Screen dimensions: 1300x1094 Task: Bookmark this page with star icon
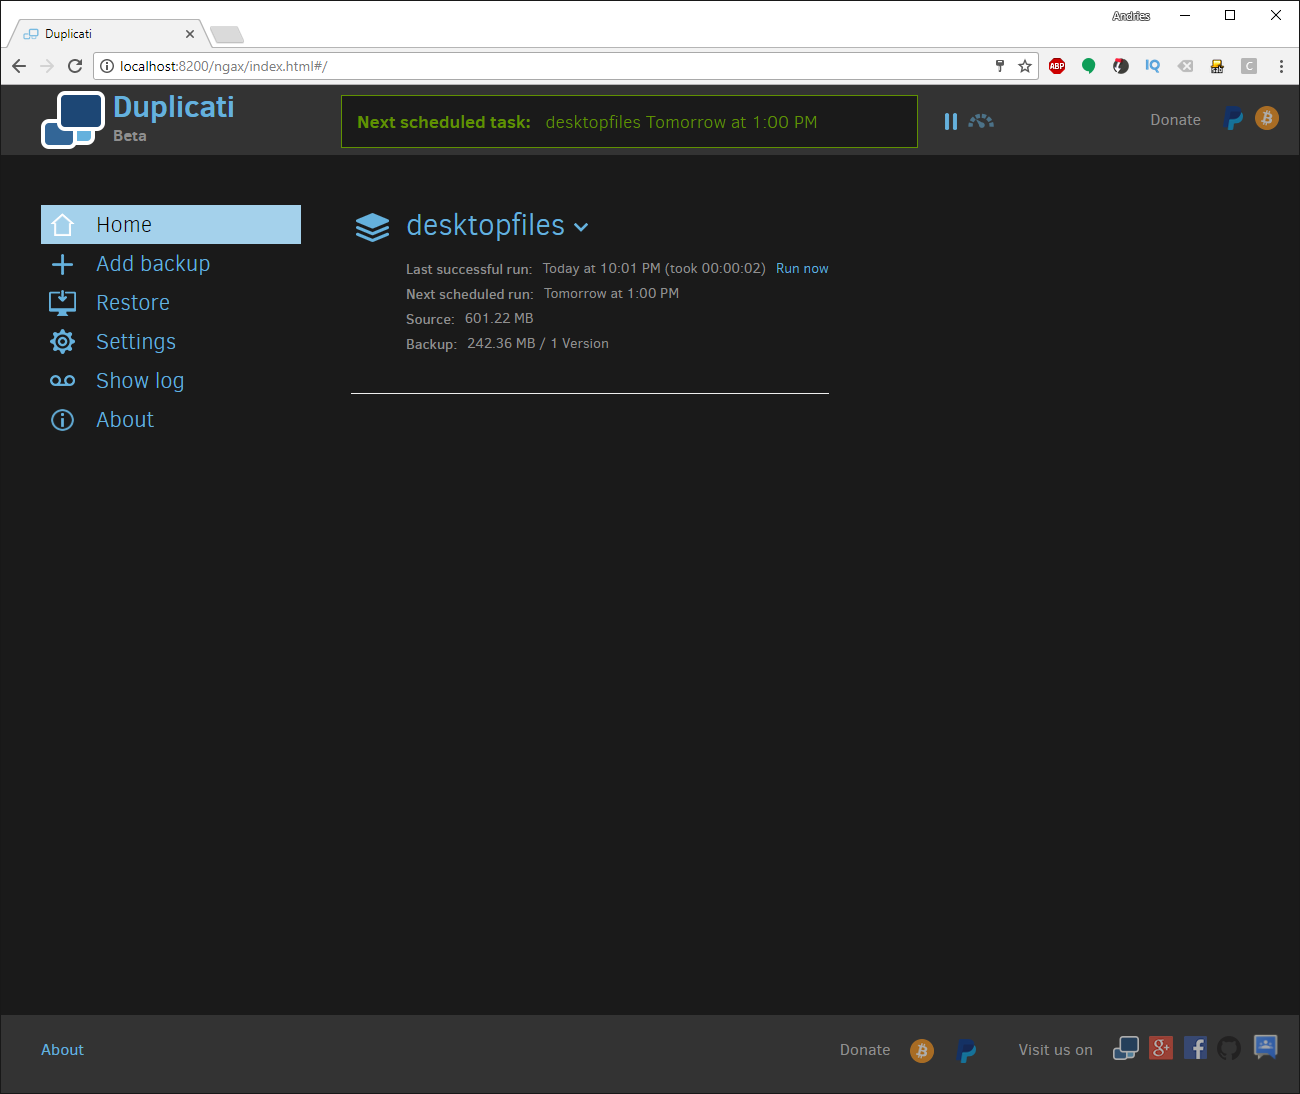1025,66
